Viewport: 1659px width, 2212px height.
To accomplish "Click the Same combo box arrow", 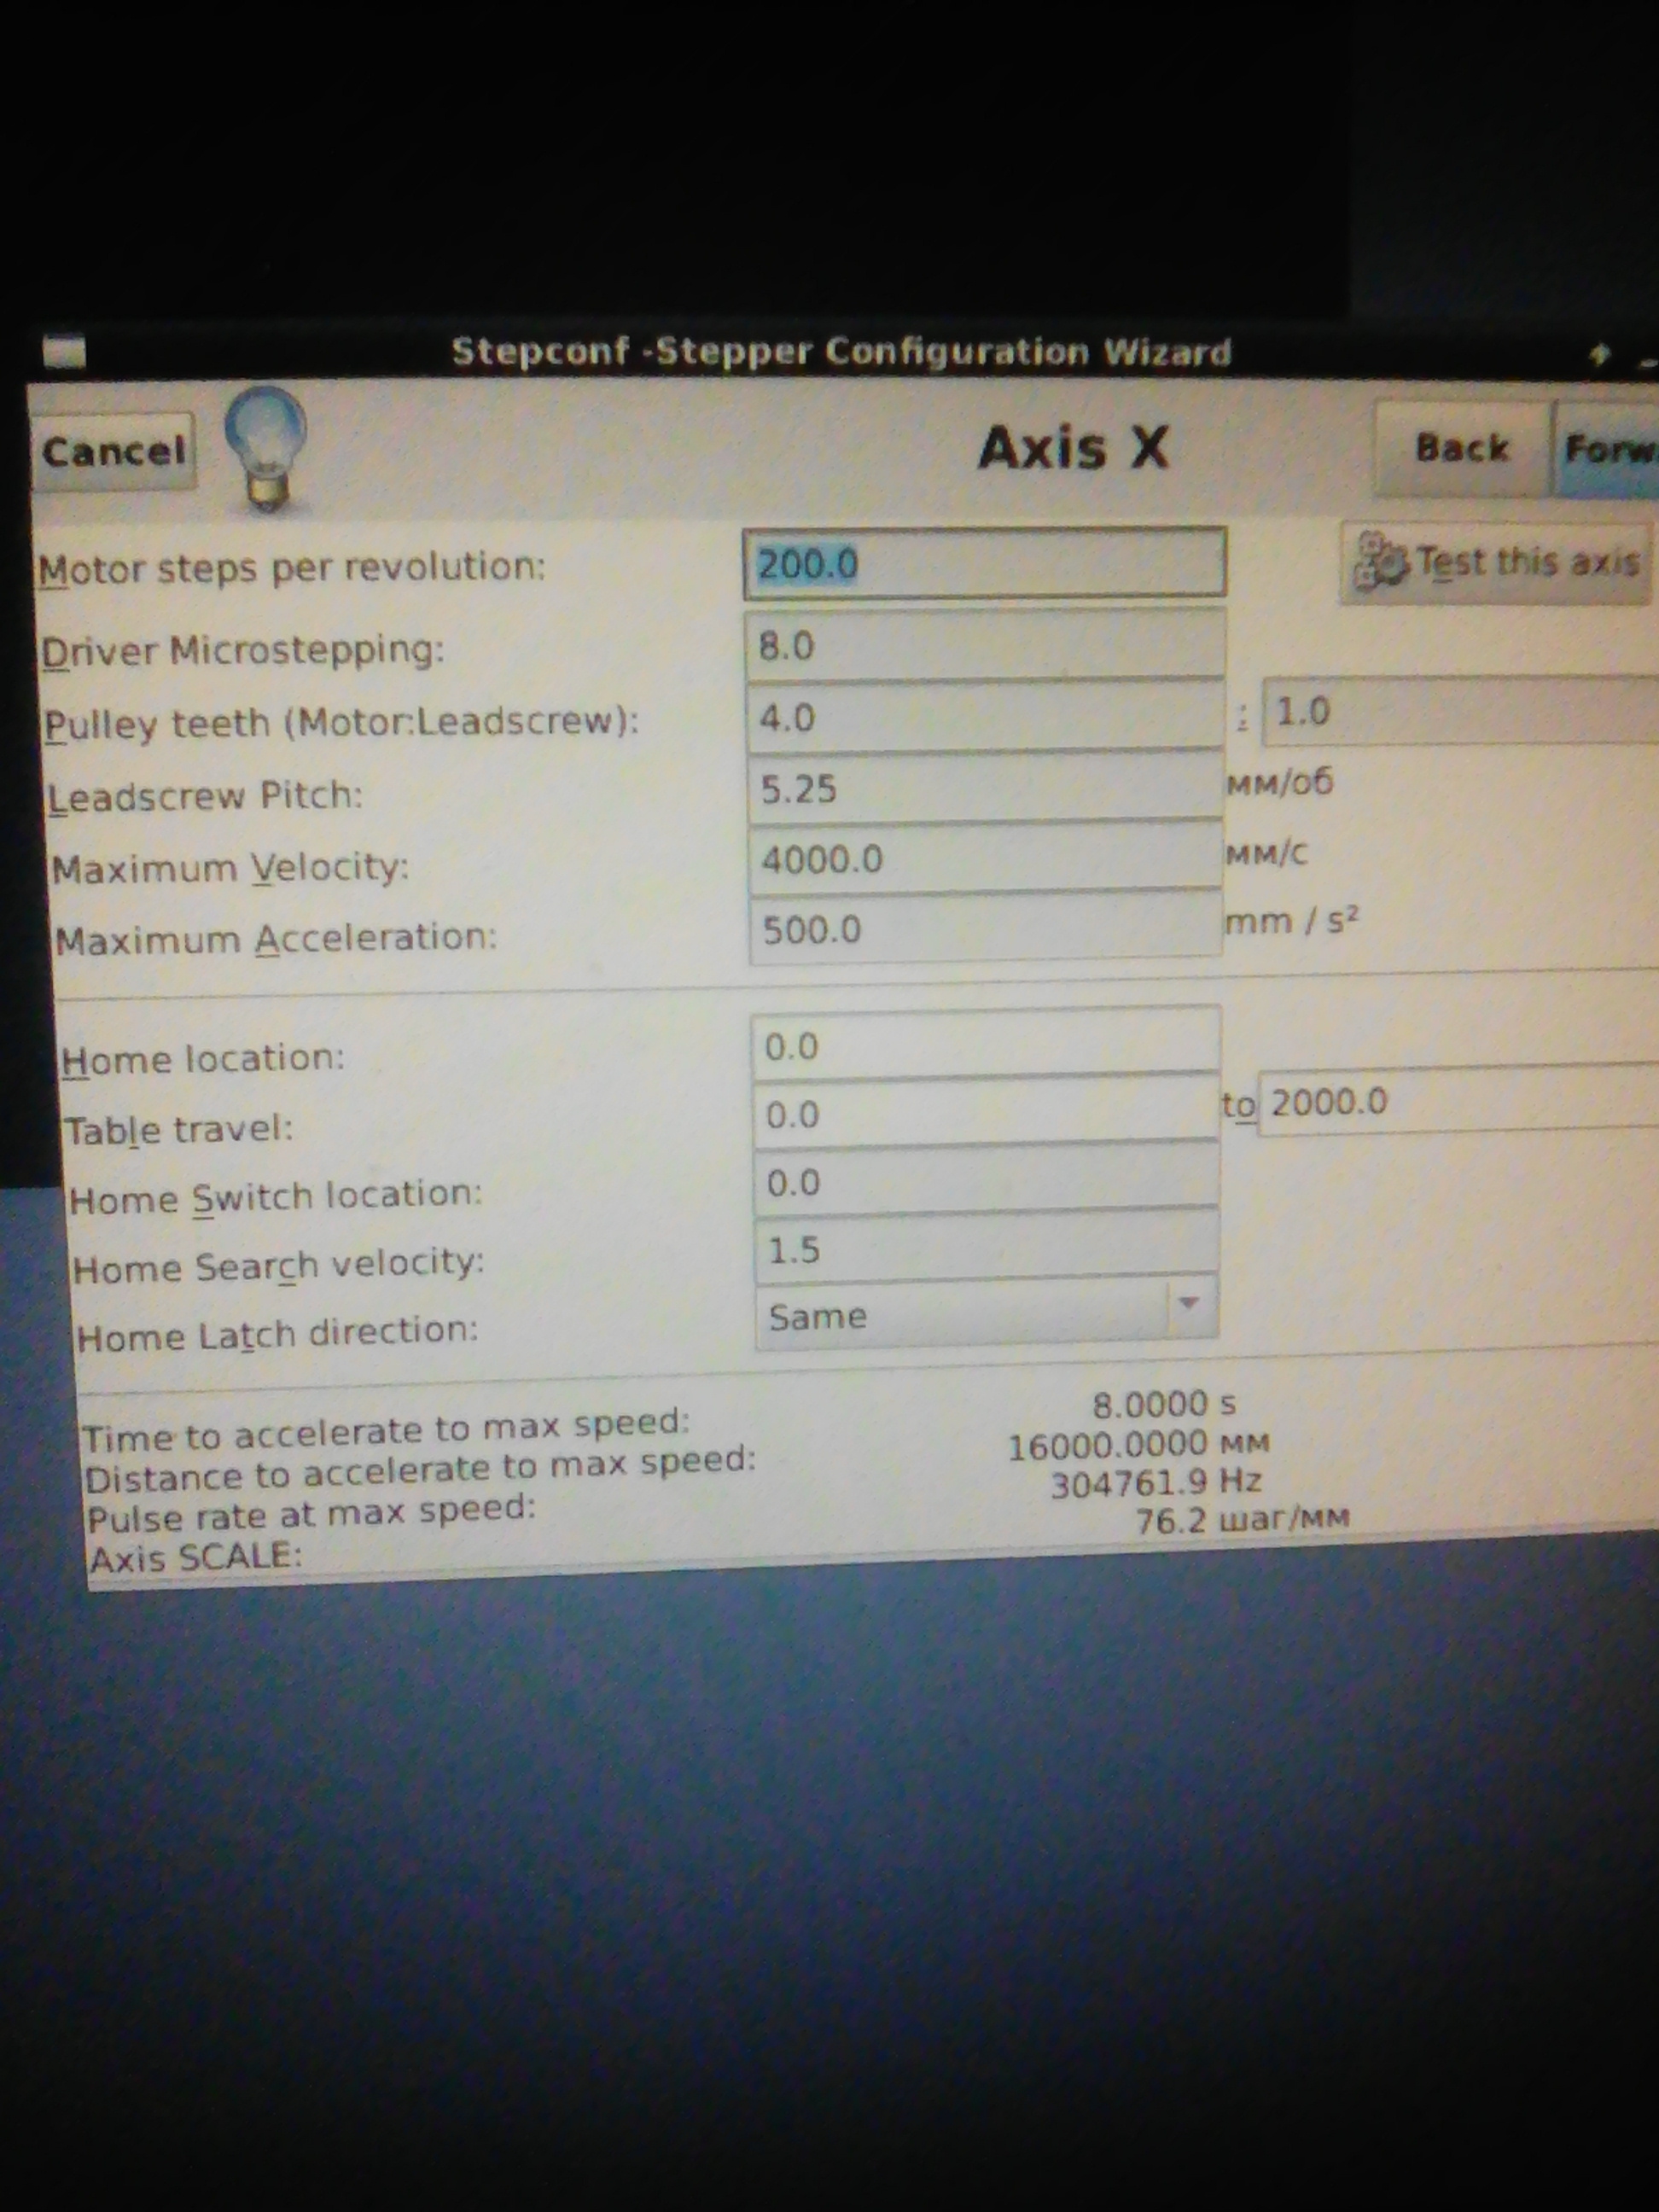I will pos(1189,1305).
